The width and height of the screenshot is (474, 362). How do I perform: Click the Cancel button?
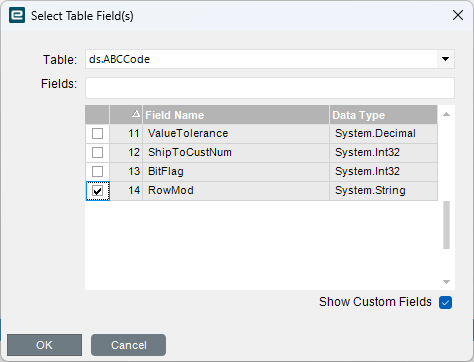[128, 345]
